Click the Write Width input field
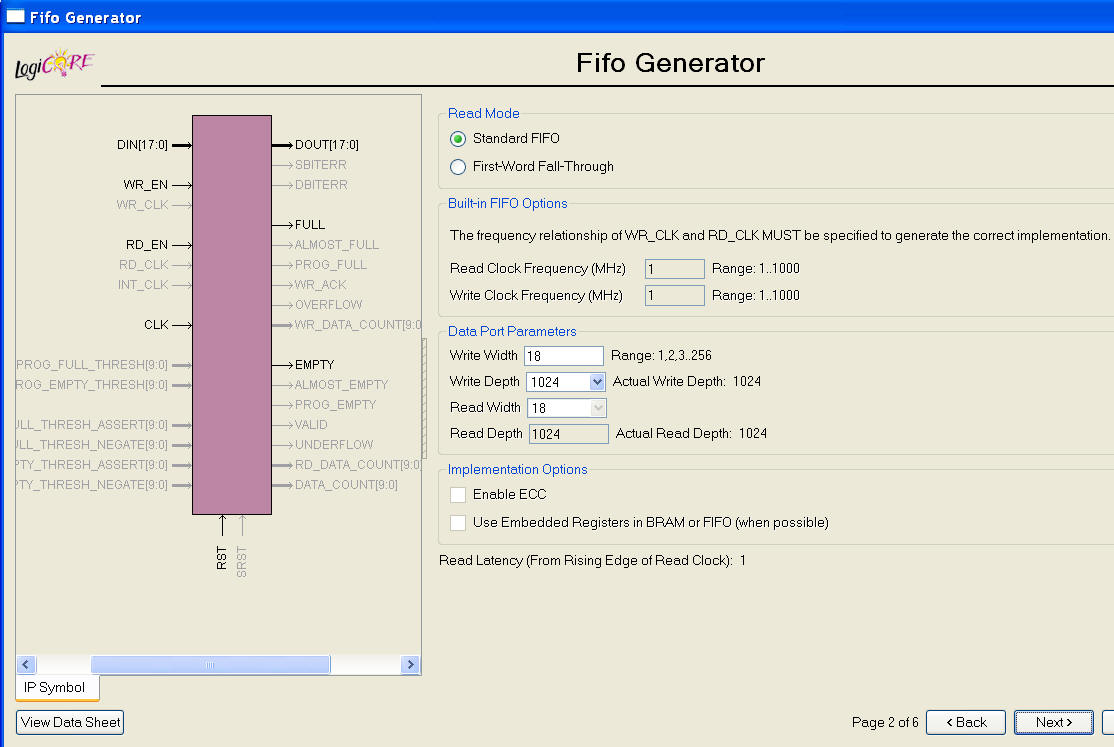 coord(564,356)
